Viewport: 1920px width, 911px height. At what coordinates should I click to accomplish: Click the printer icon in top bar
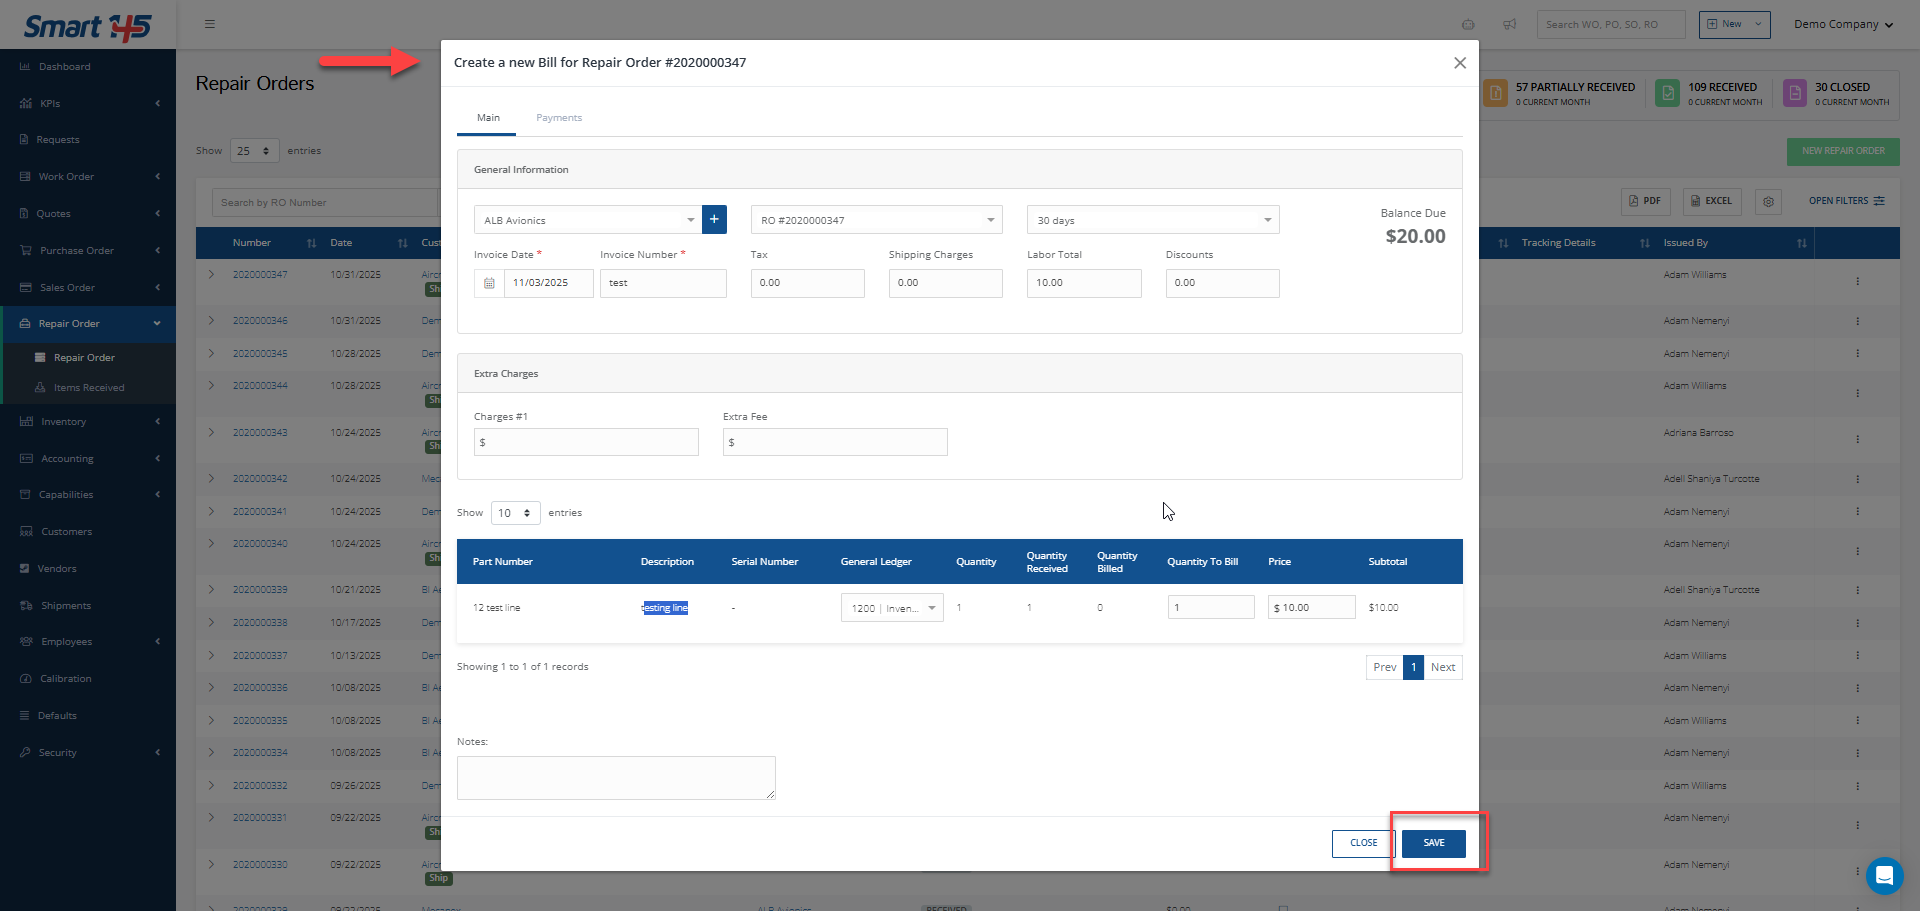pos(1468,25)
